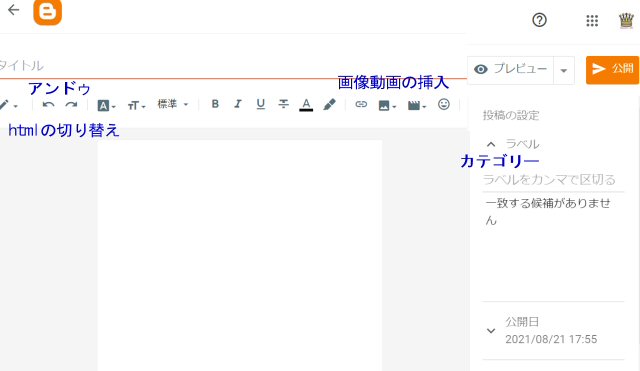Collapse the ラベル section
Viewport: 640px width, 371px height.
(x=491, y=144)
